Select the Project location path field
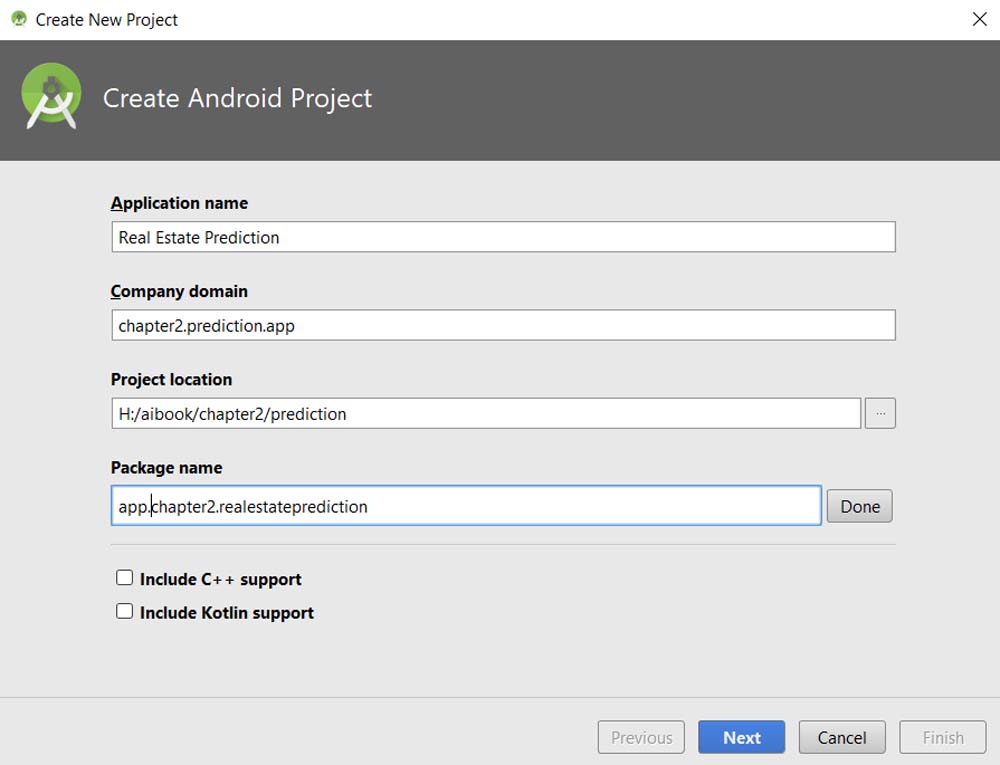Screen dimensions: 1000x765 point(486,413)
